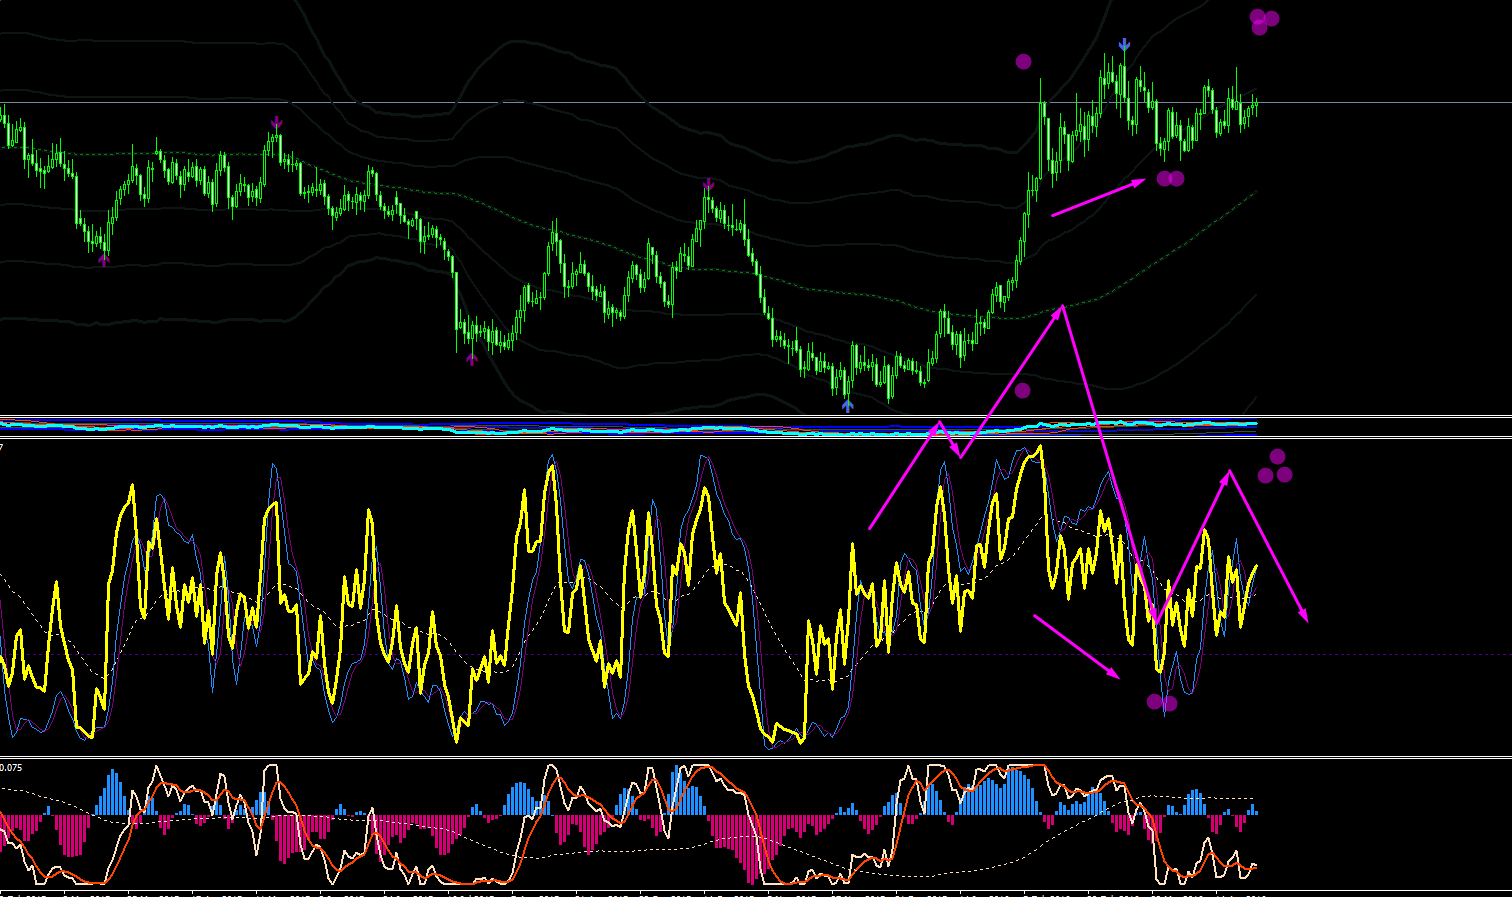
Task: Click the narrow multicolored indicator strip
Action: click(628, 427)
